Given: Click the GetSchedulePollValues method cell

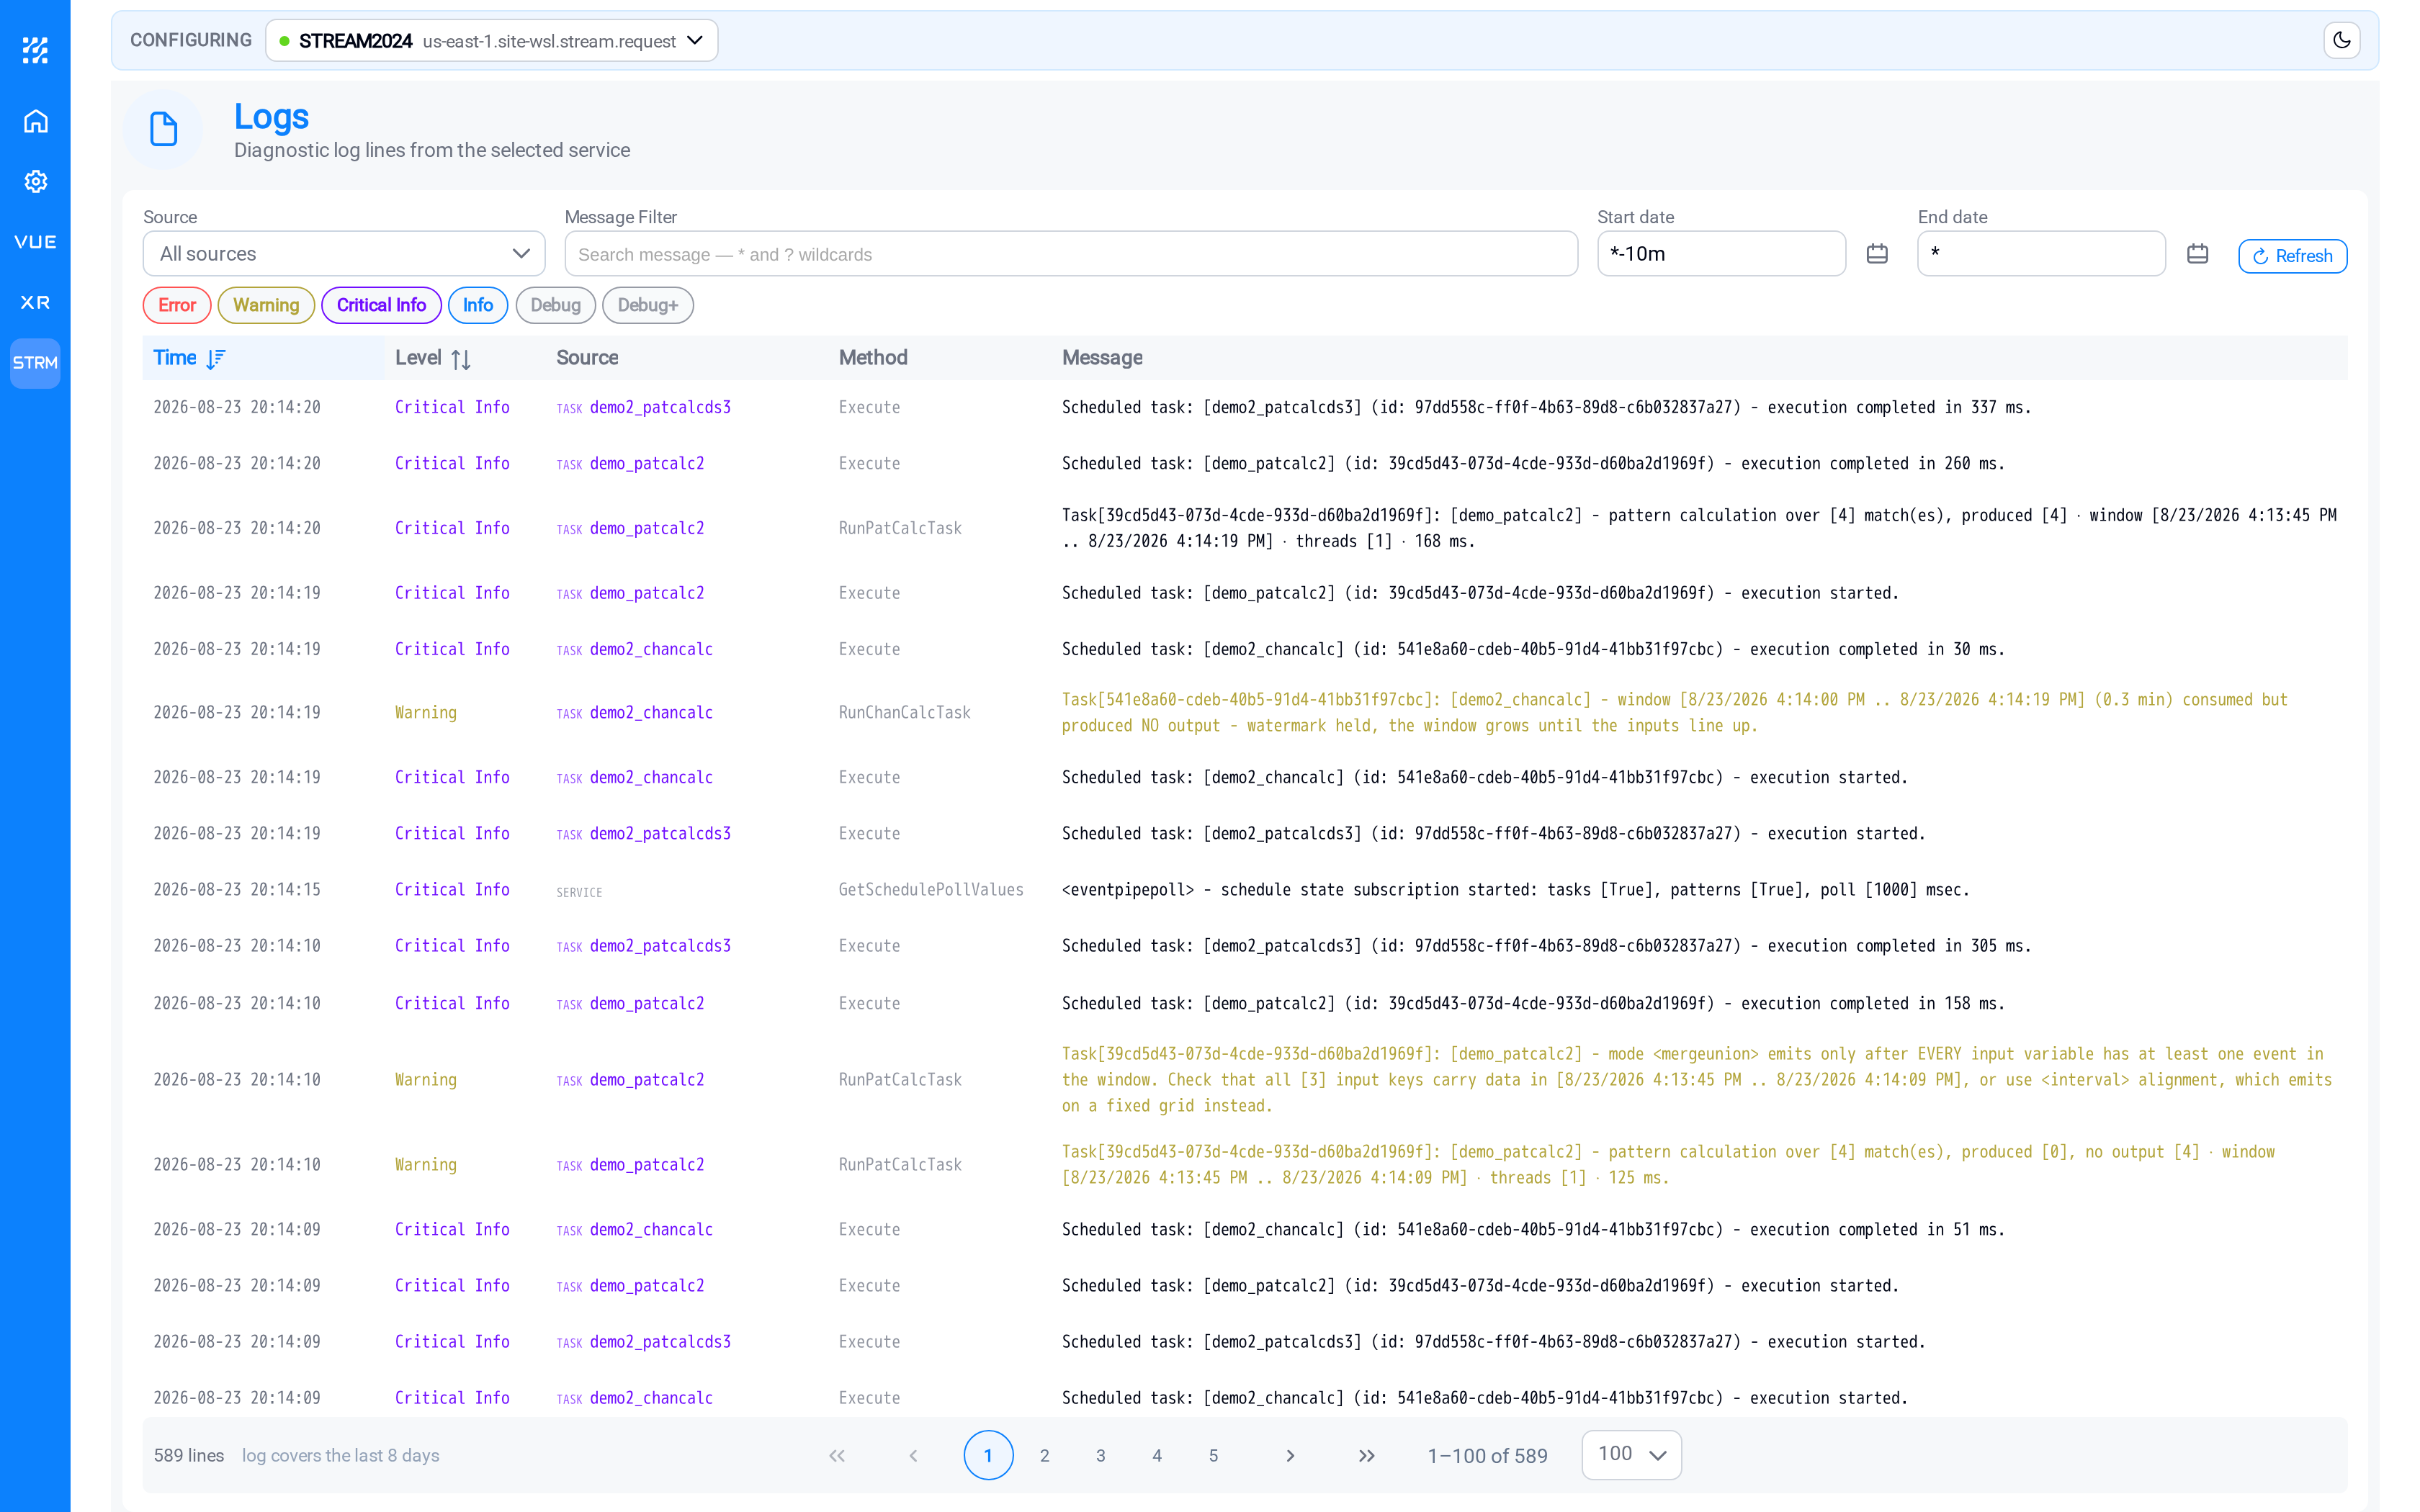Looking at the screenshot, I should pyautogui.click(x=931, y=890).
